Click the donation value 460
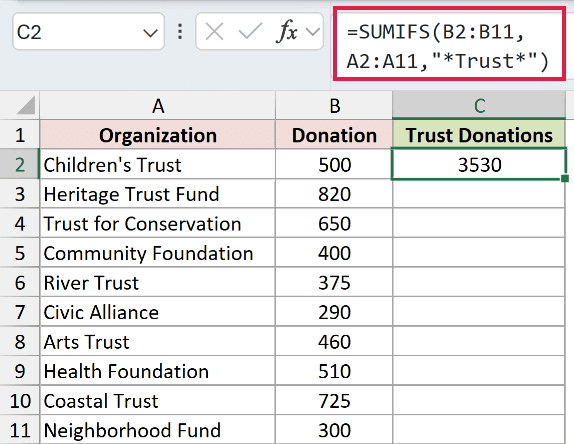 [x=334, y=342]
